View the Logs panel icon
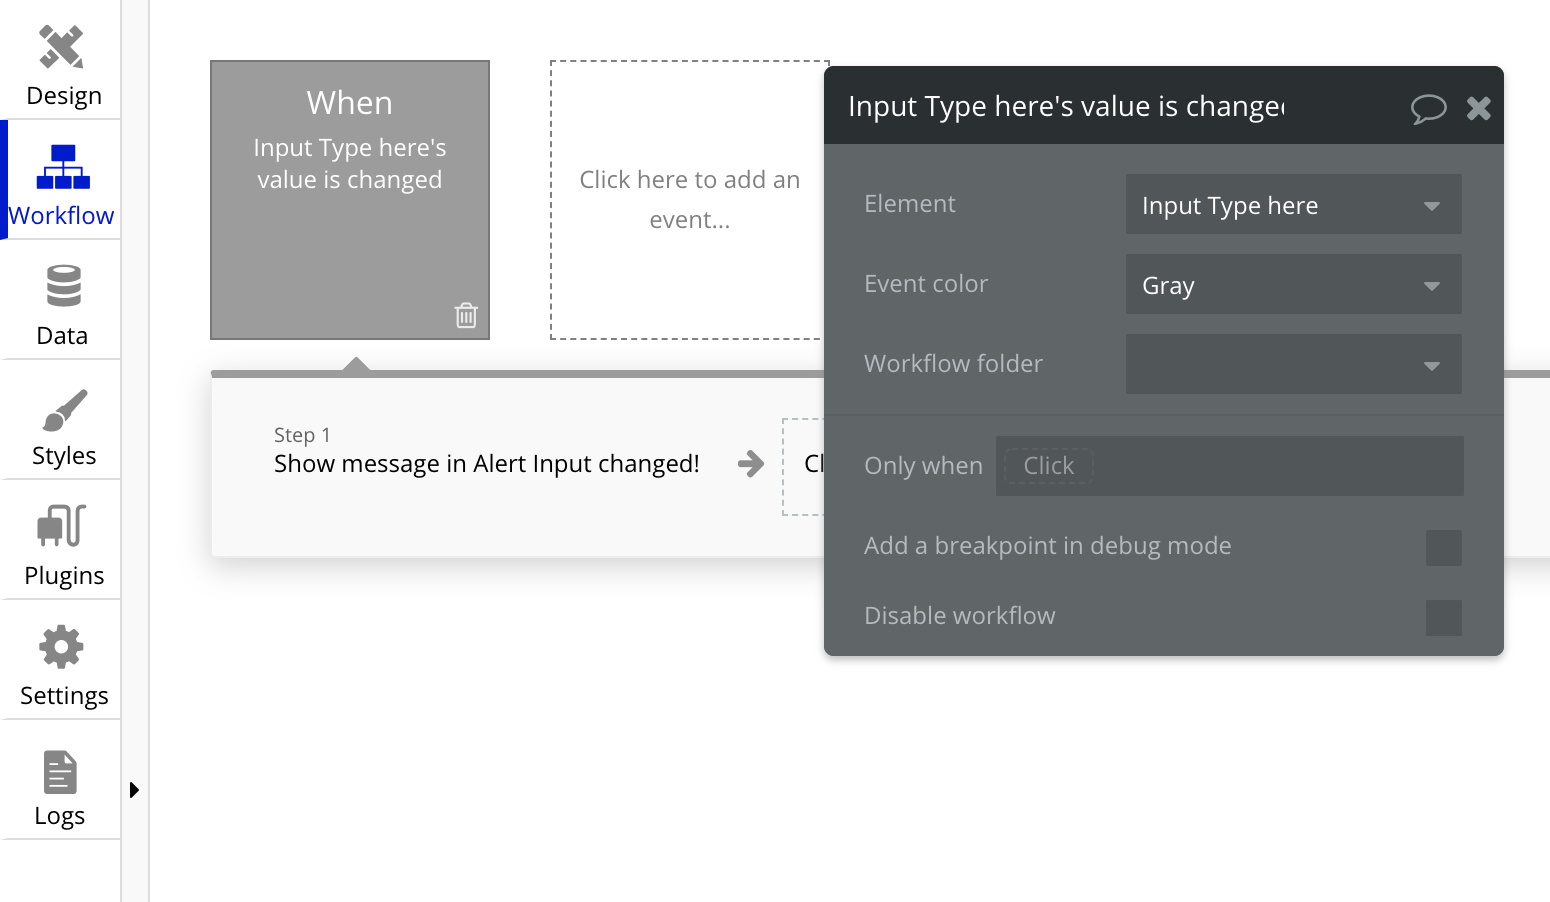The width and height of the screenshot is (1550, 902). [x=60, y=782]
